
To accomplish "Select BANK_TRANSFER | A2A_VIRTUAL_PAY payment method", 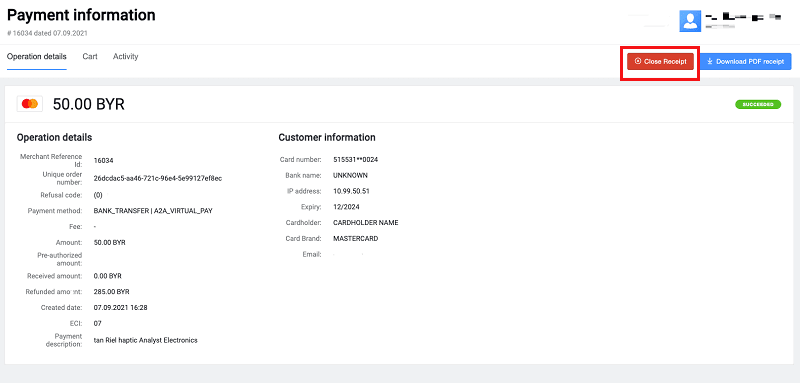I will (x=153, y=211).
